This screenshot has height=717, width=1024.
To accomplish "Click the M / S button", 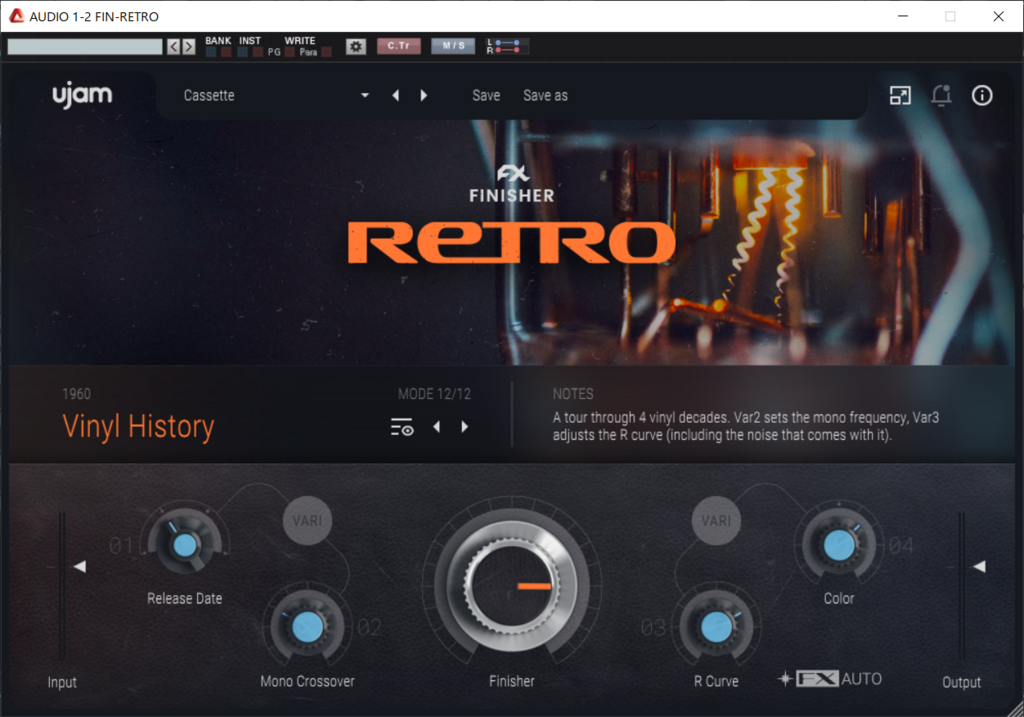I will [x=453, y=46].
